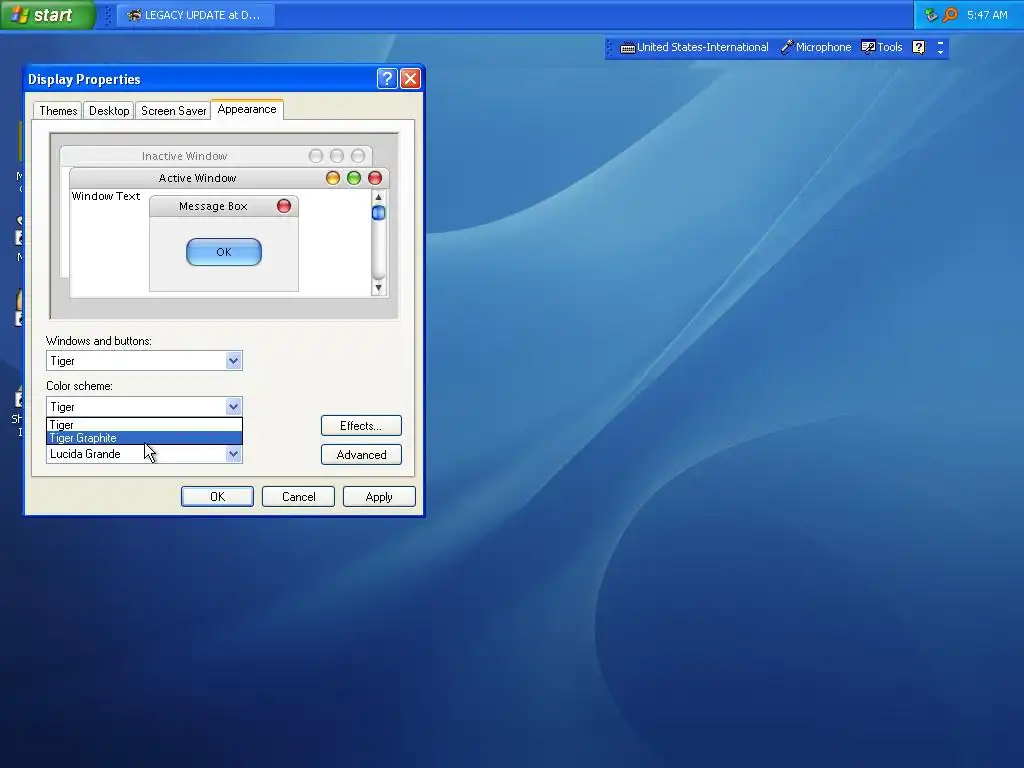Pick Tiger in color scheme list

[144, 424]
